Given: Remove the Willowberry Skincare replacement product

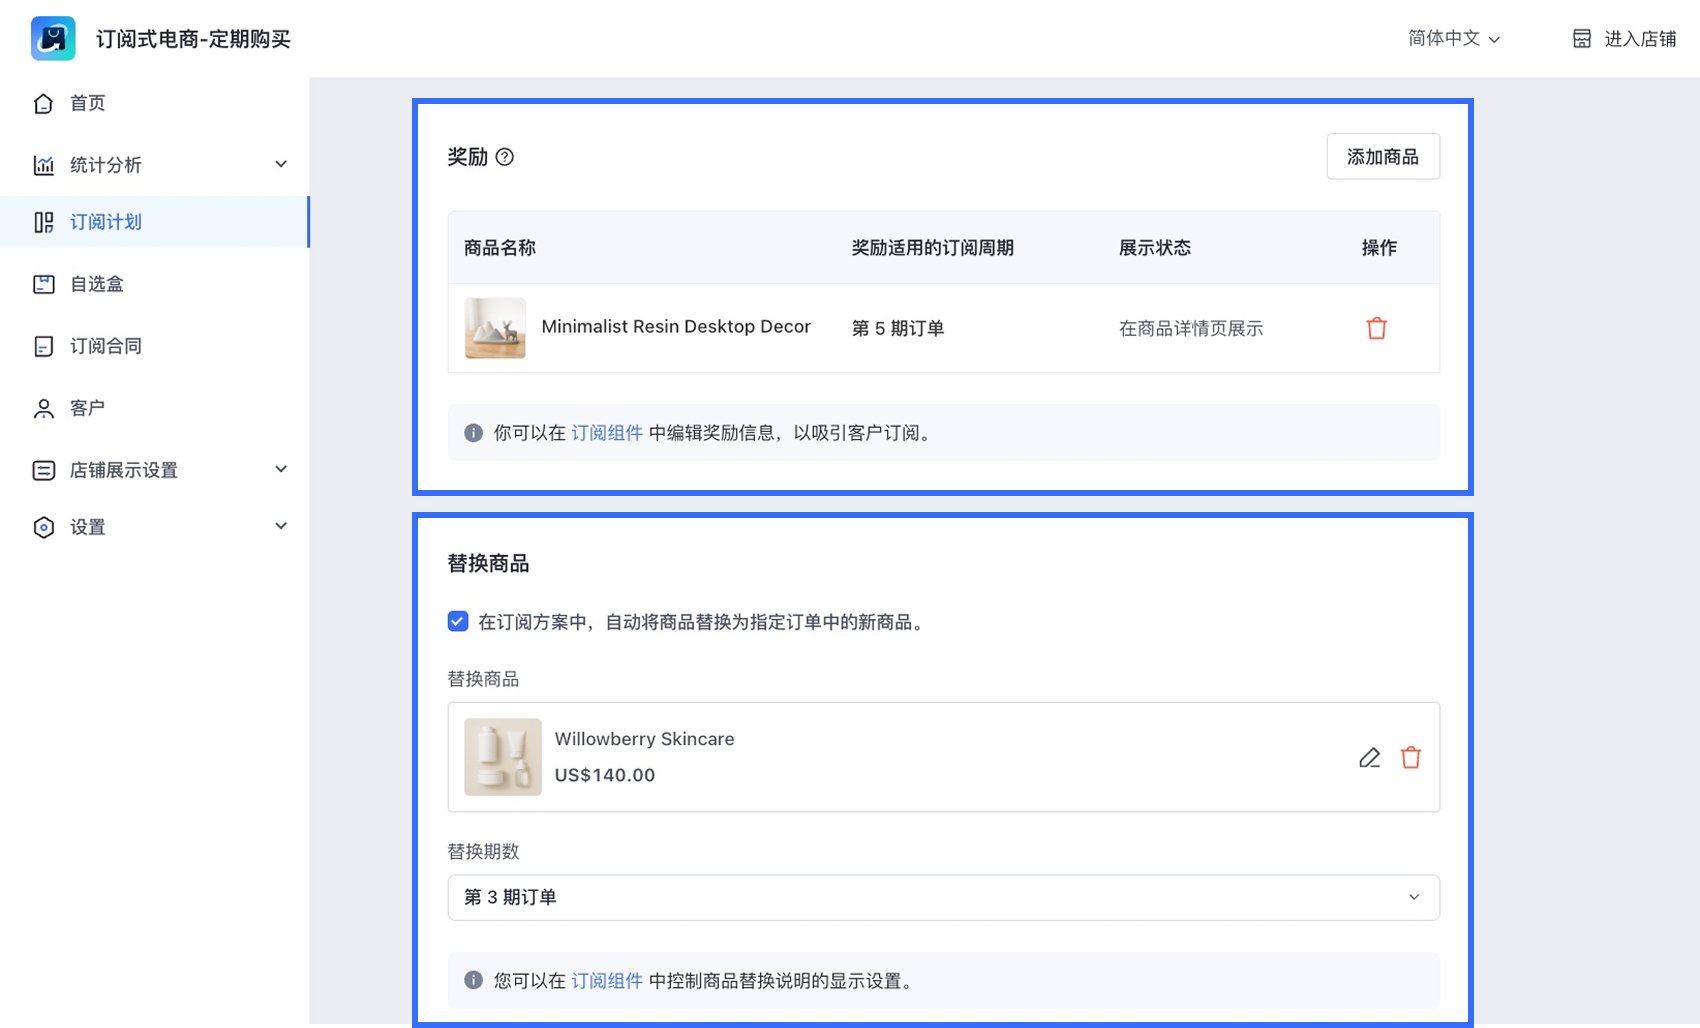Looking at the screenshot, I should tap(1410, 758).
